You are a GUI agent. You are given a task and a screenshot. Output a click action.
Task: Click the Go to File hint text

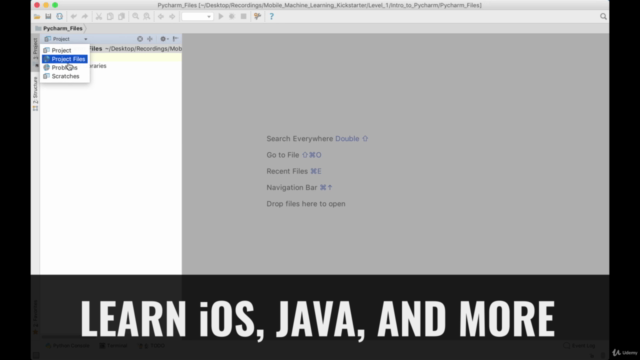[x=294, y=155]
